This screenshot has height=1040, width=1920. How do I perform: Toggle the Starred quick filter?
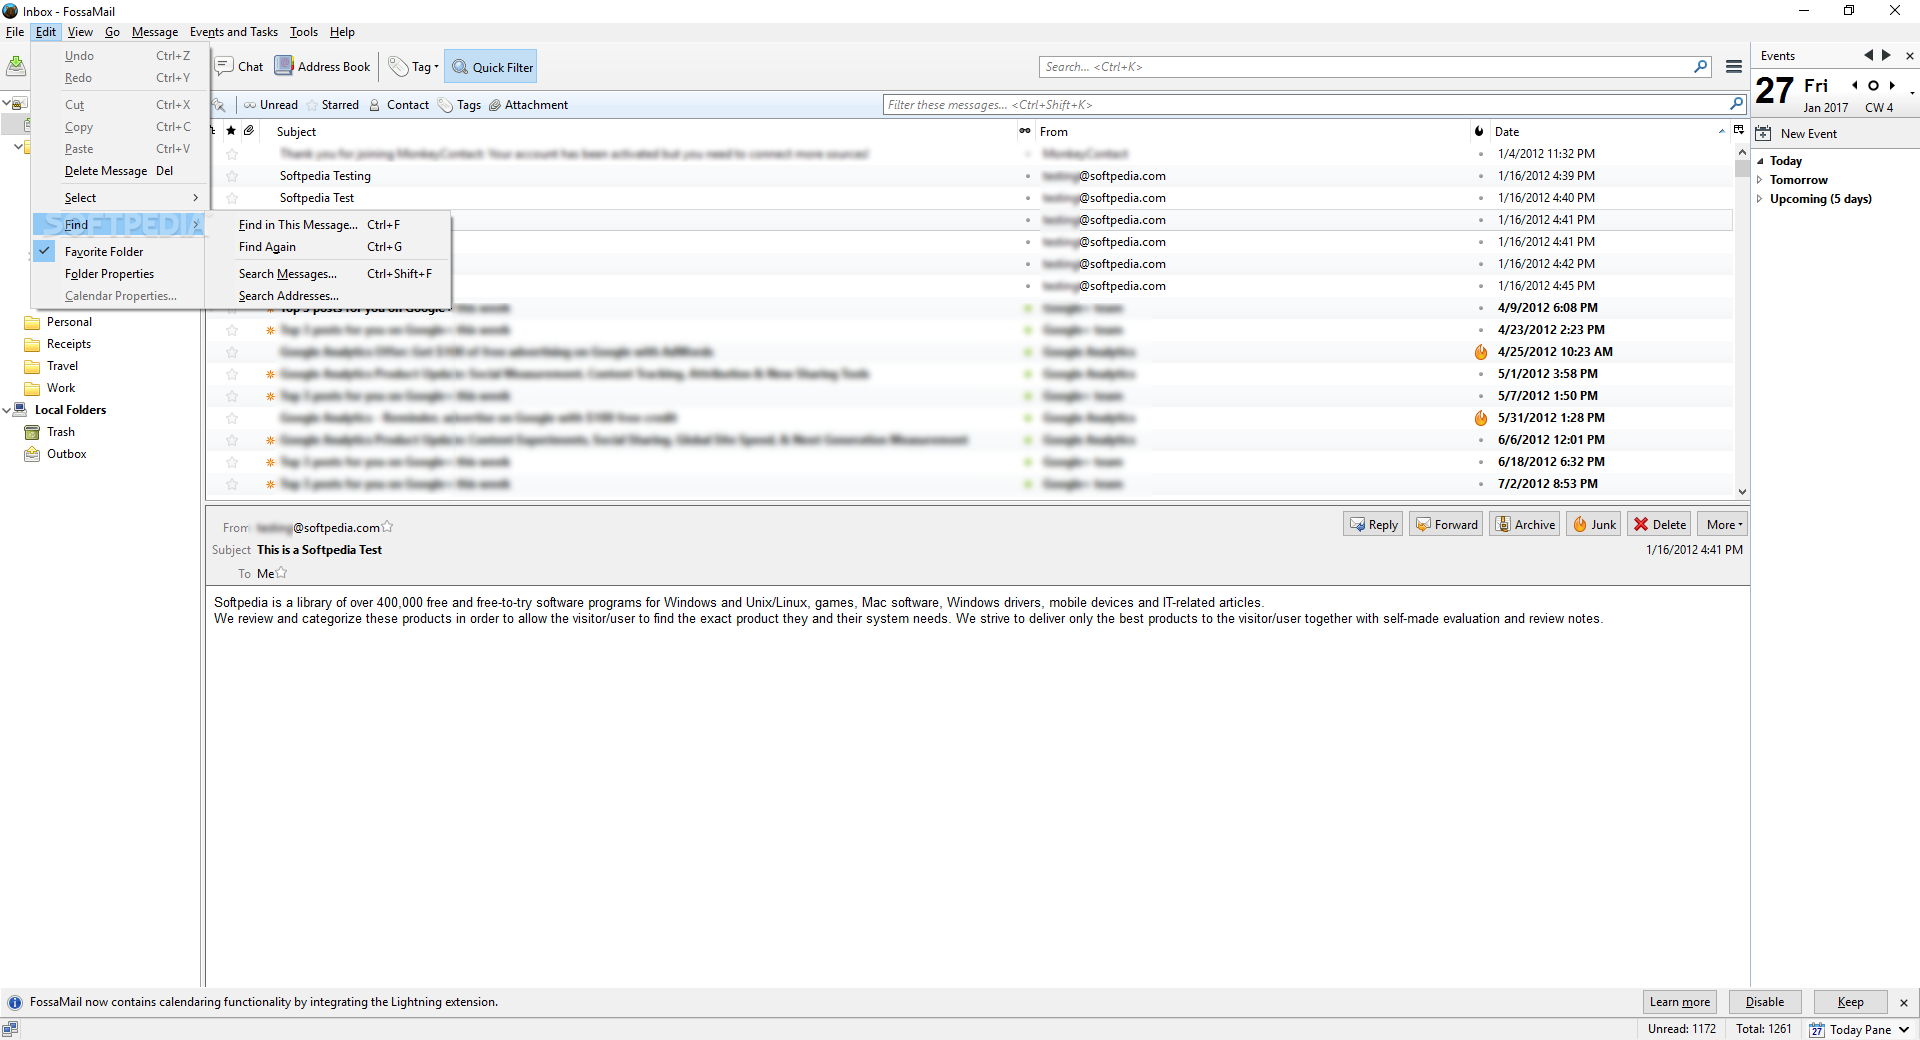coord(333,105)
